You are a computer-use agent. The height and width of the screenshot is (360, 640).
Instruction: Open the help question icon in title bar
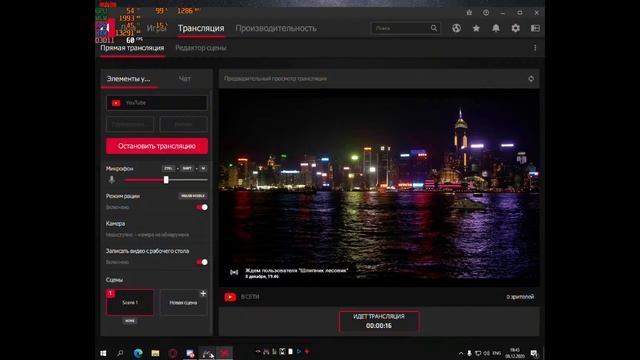(x=486, y=13)
